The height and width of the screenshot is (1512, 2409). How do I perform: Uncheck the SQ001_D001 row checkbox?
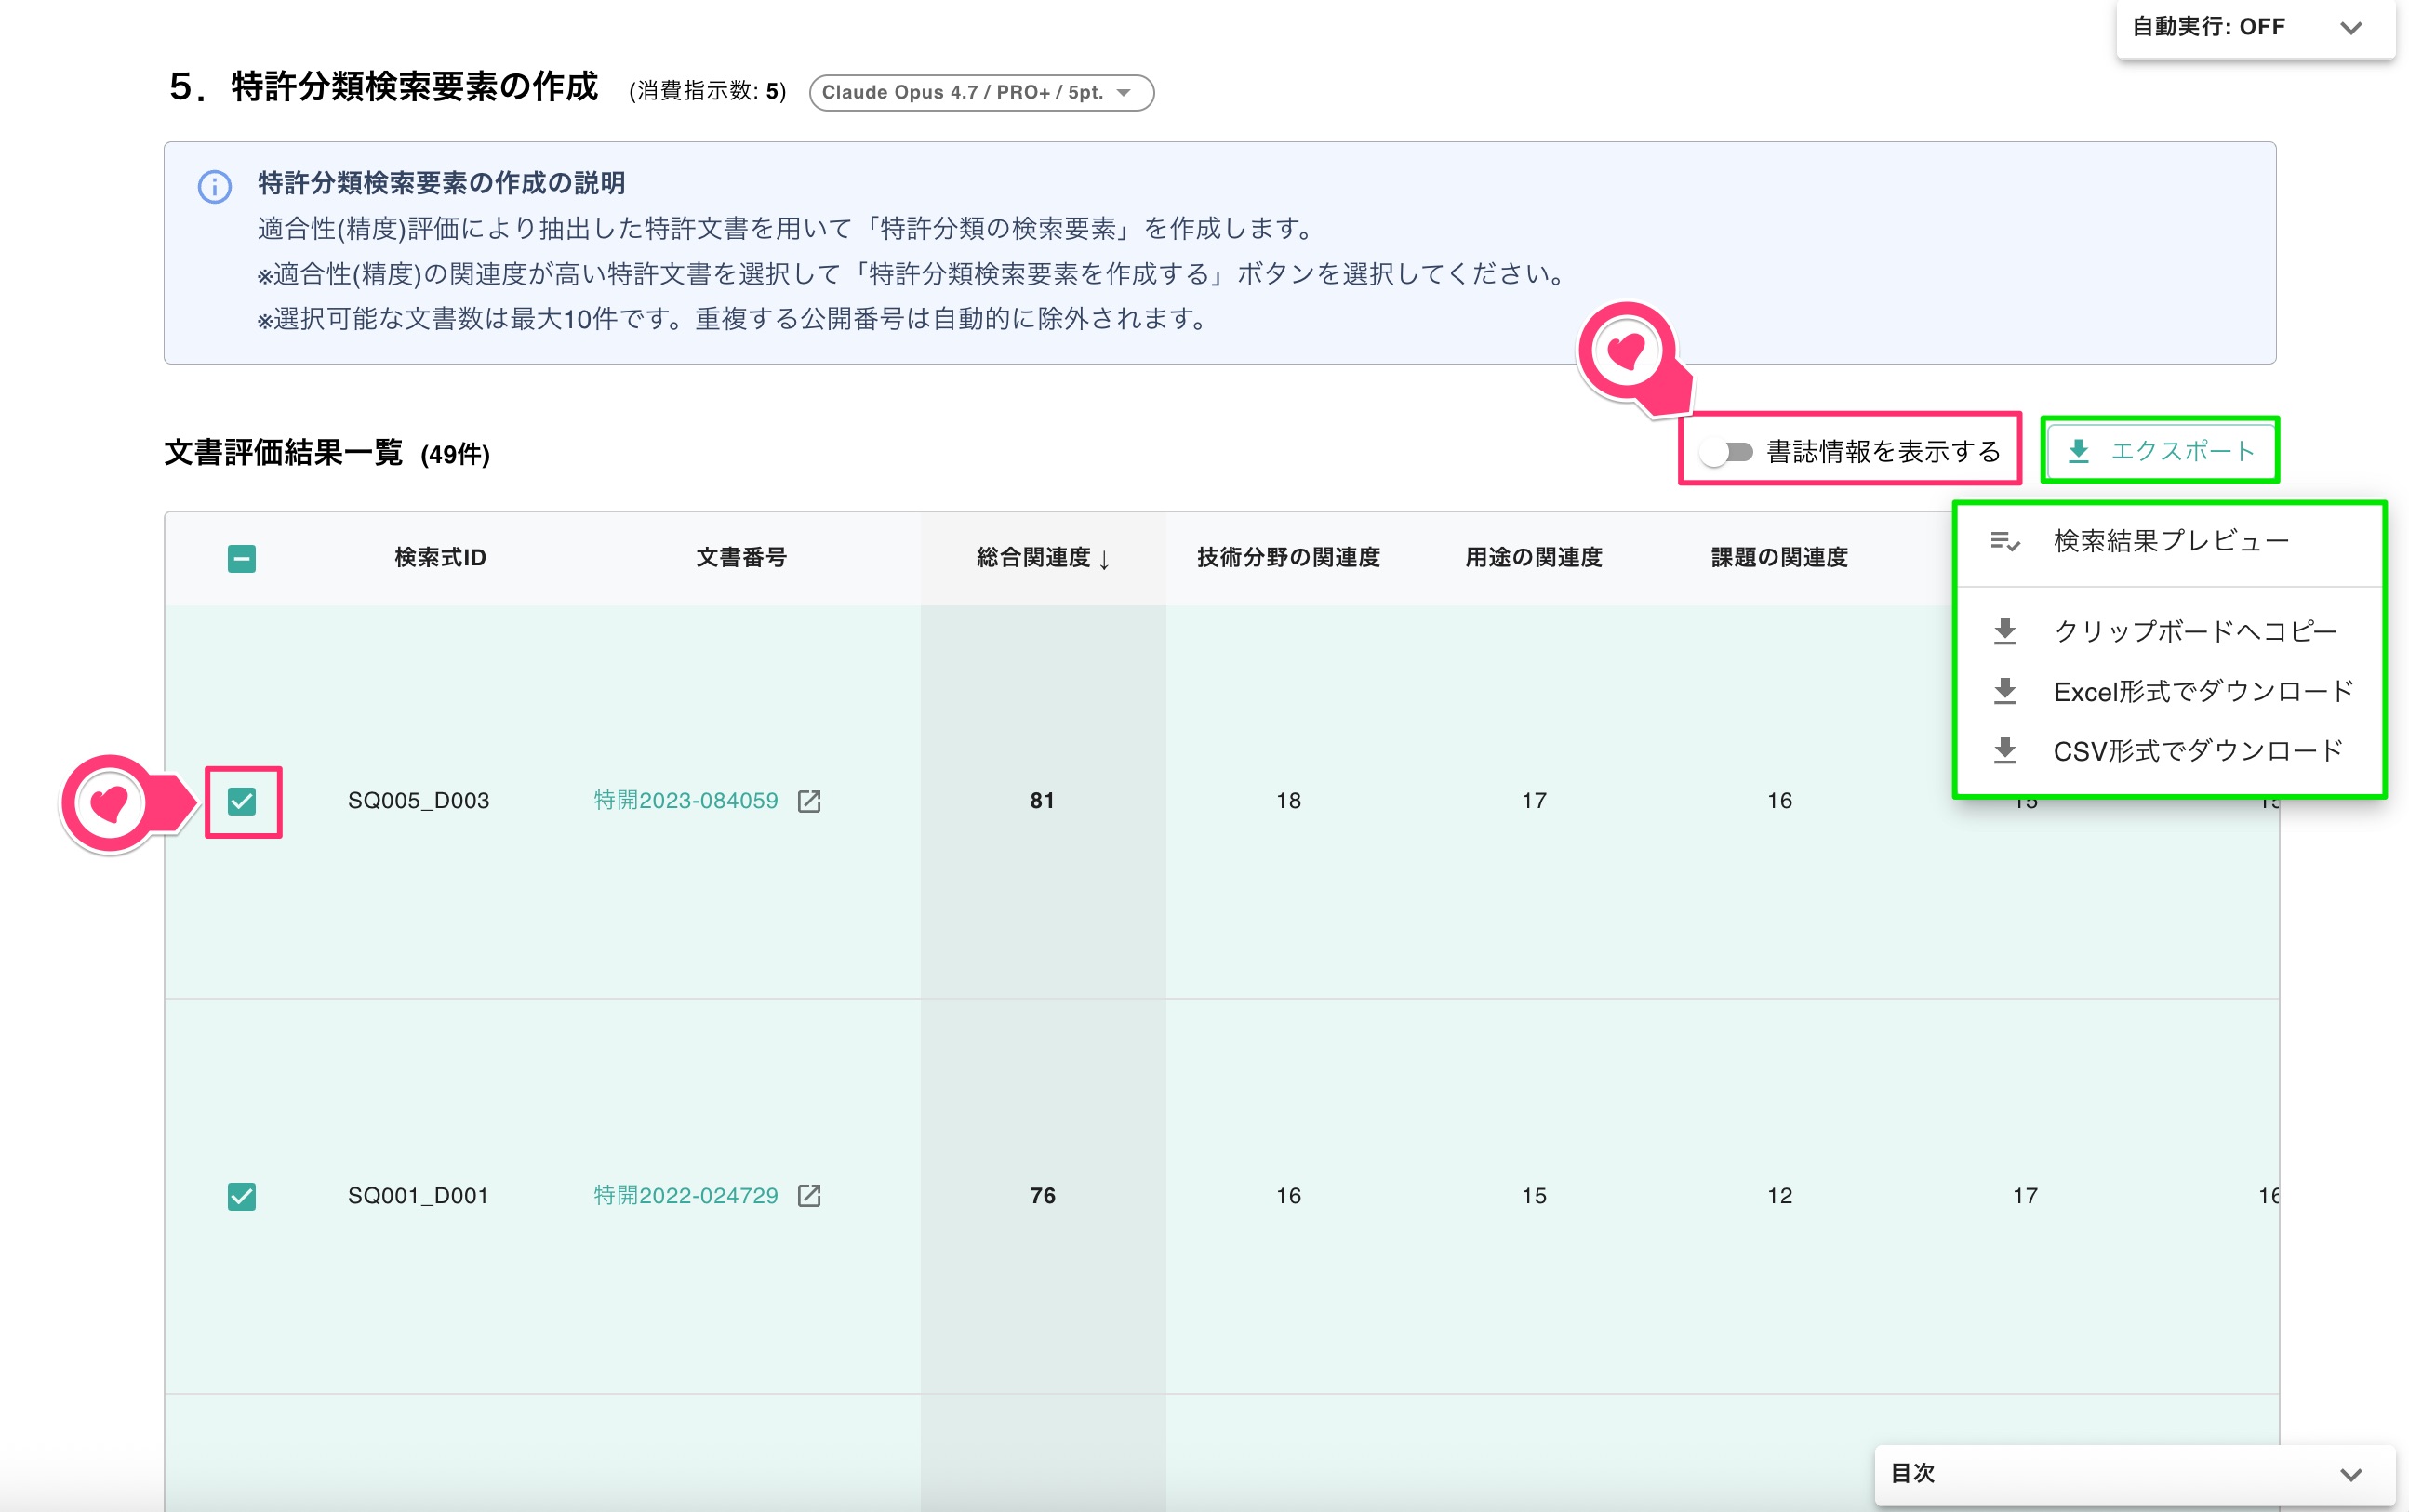point(242,1196)
